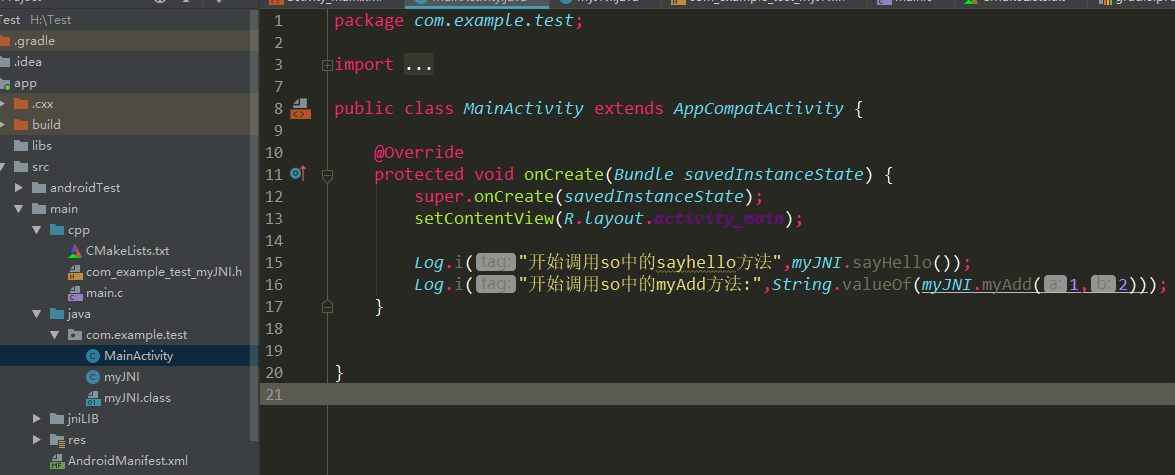Fold the onCreate method at line 11

pos(327,175)
